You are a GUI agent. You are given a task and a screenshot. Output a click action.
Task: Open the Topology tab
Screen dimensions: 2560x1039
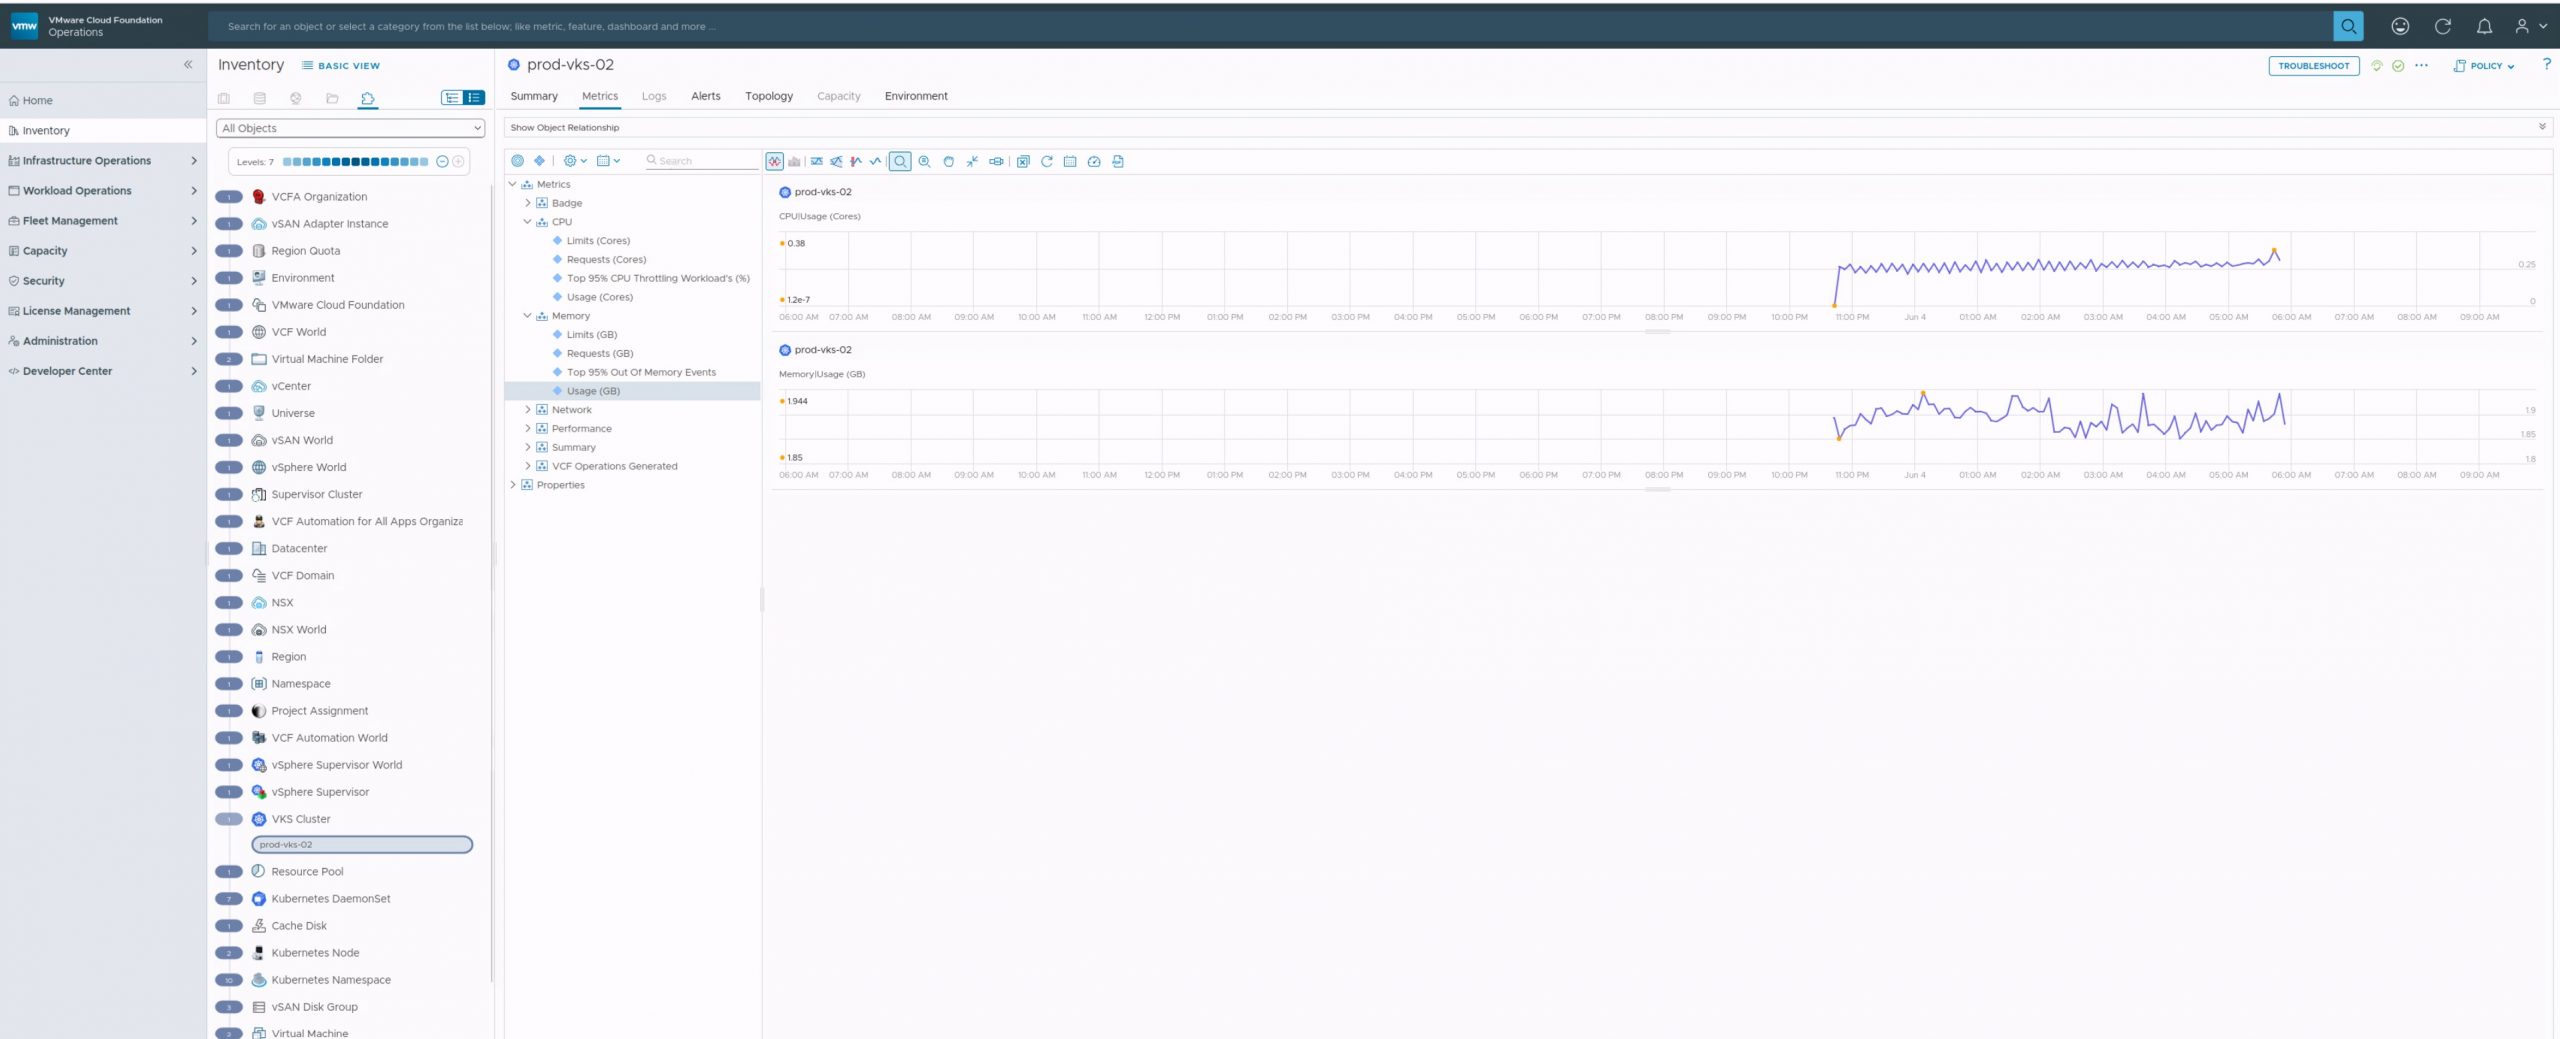point(769,96)
